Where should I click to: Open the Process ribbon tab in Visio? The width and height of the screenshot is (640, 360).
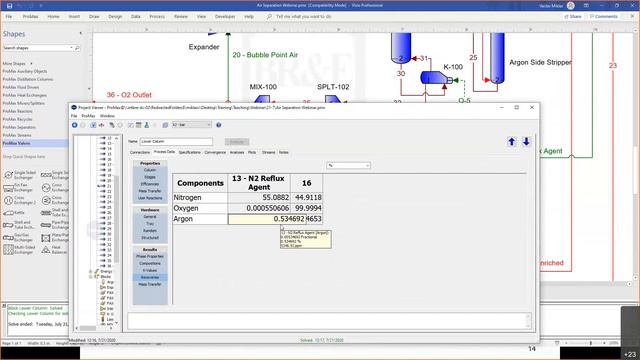click(157, 16)
